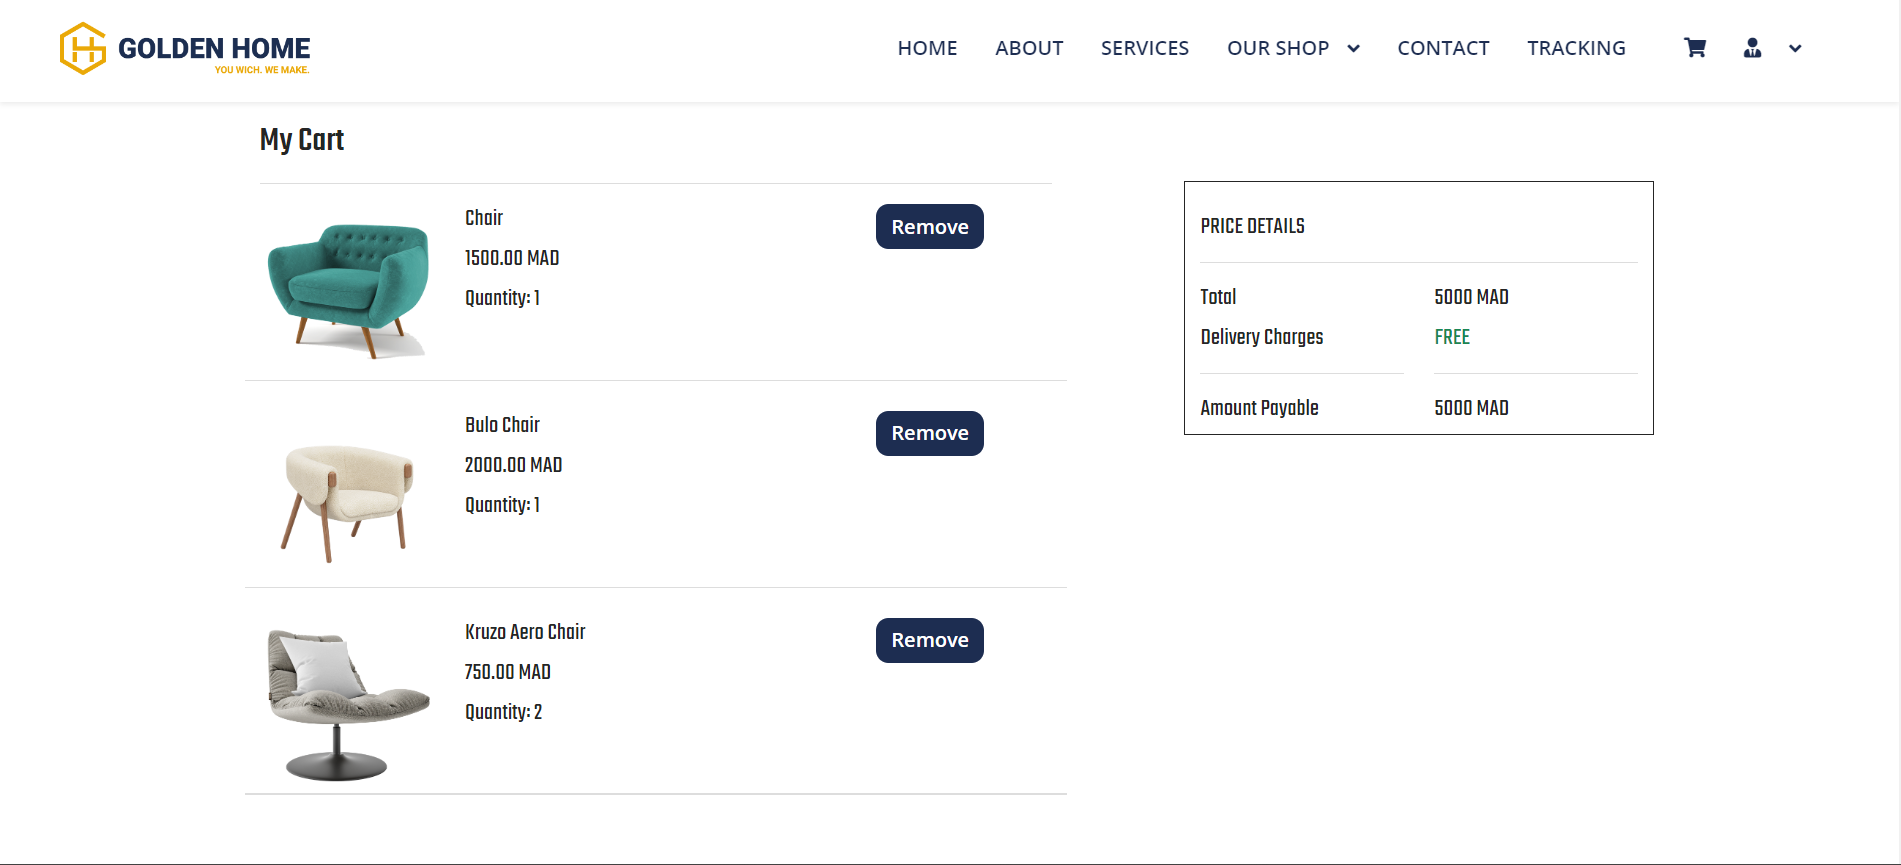The height and width of the screenshot is (865, 1901).
Task: Open the Bulo Chair product title
Action: [x=502, y=425]
